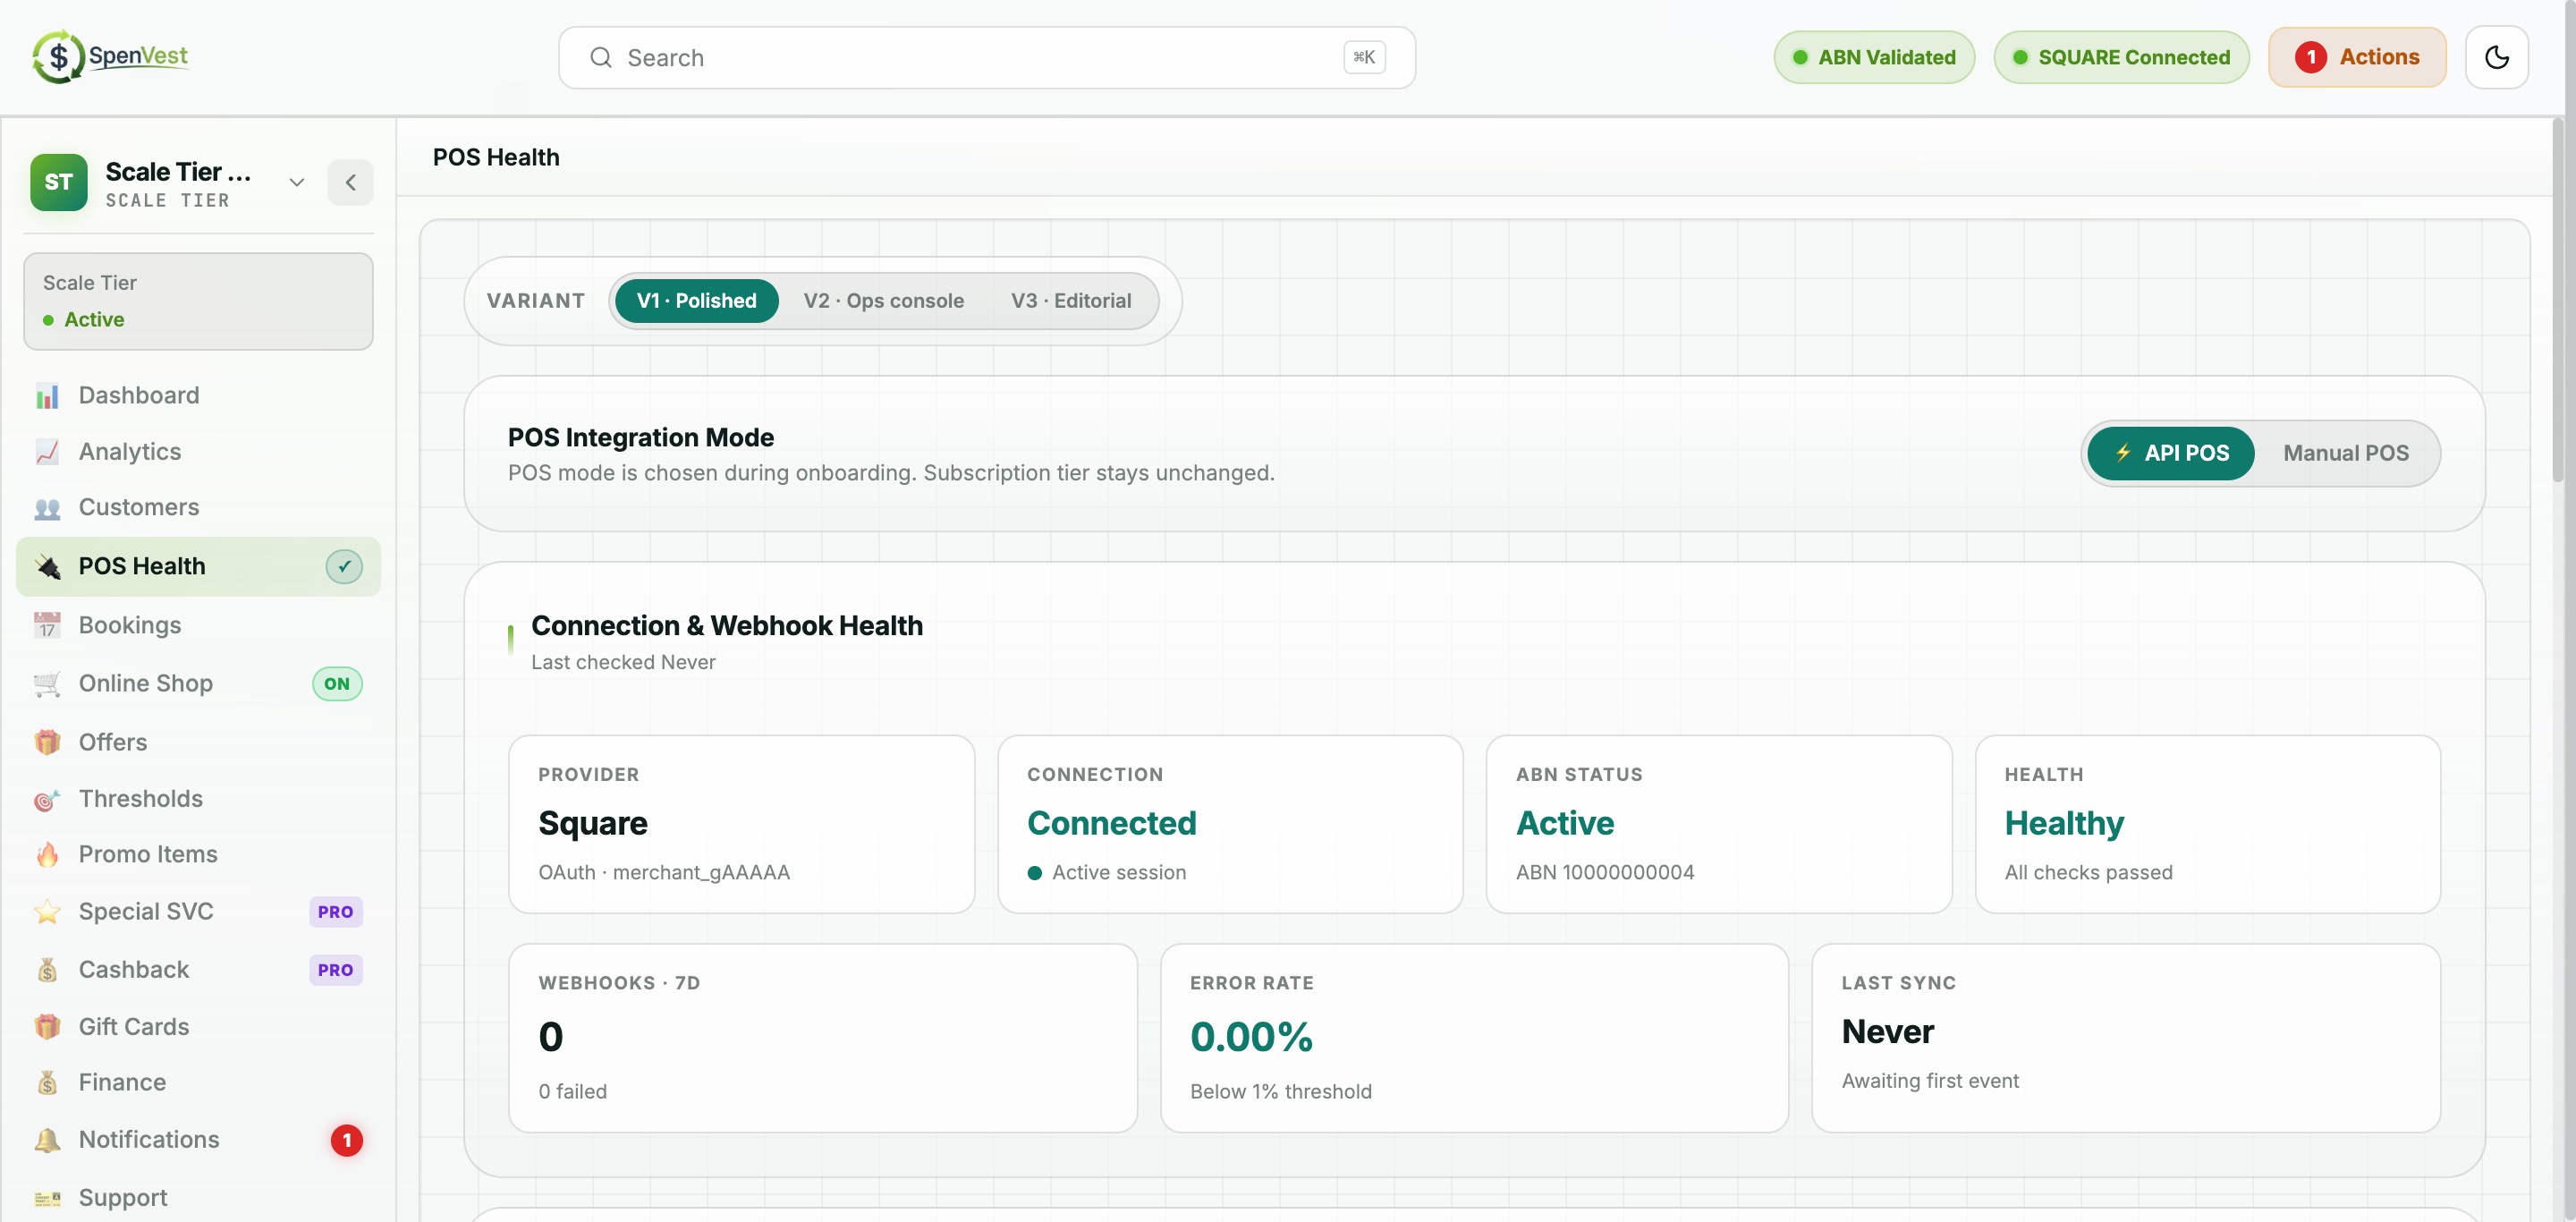Image resolution: width=2576 pixels, height=1222 pixels.
Task: Click the ⌘K shortcut hint
Action: tap(1363, 57)
